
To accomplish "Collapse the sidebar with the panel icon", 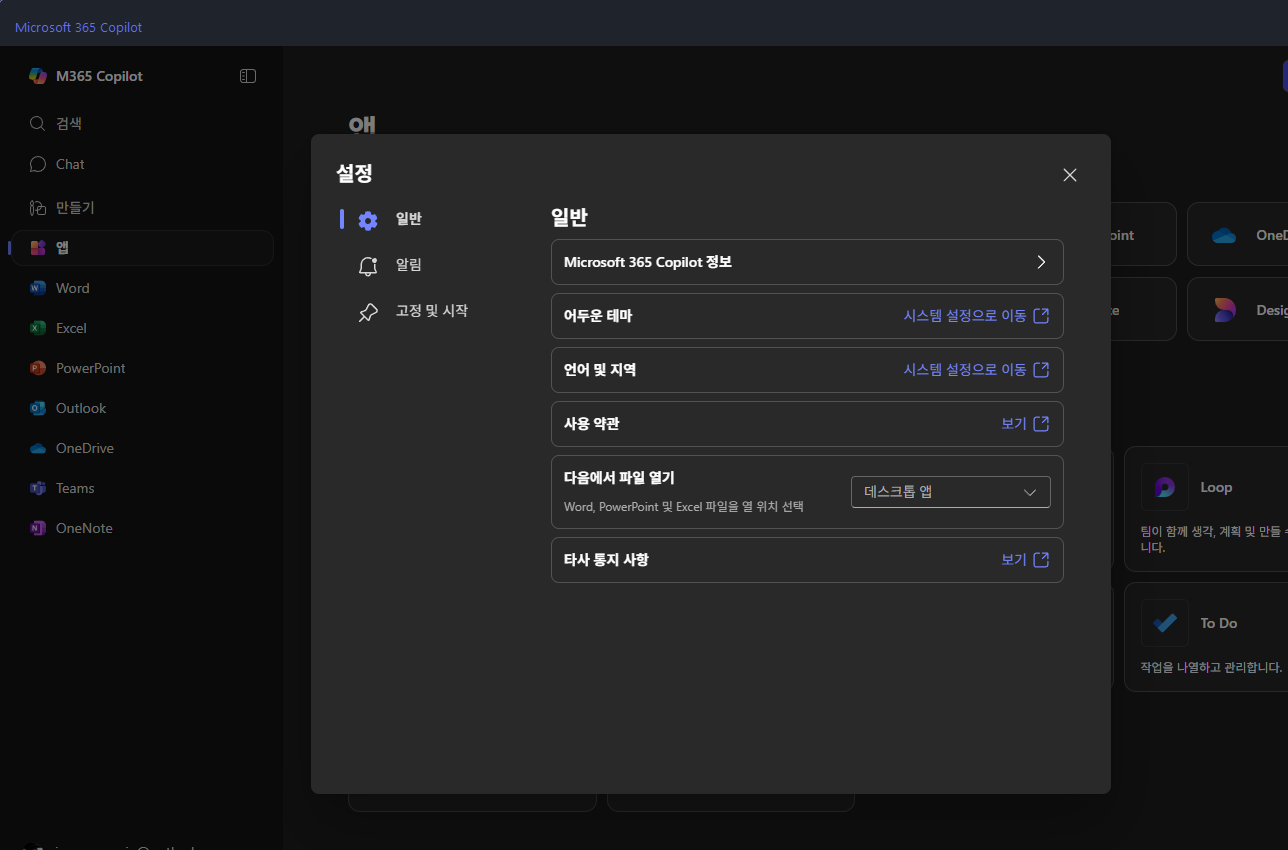I will [x=248, y=76].
